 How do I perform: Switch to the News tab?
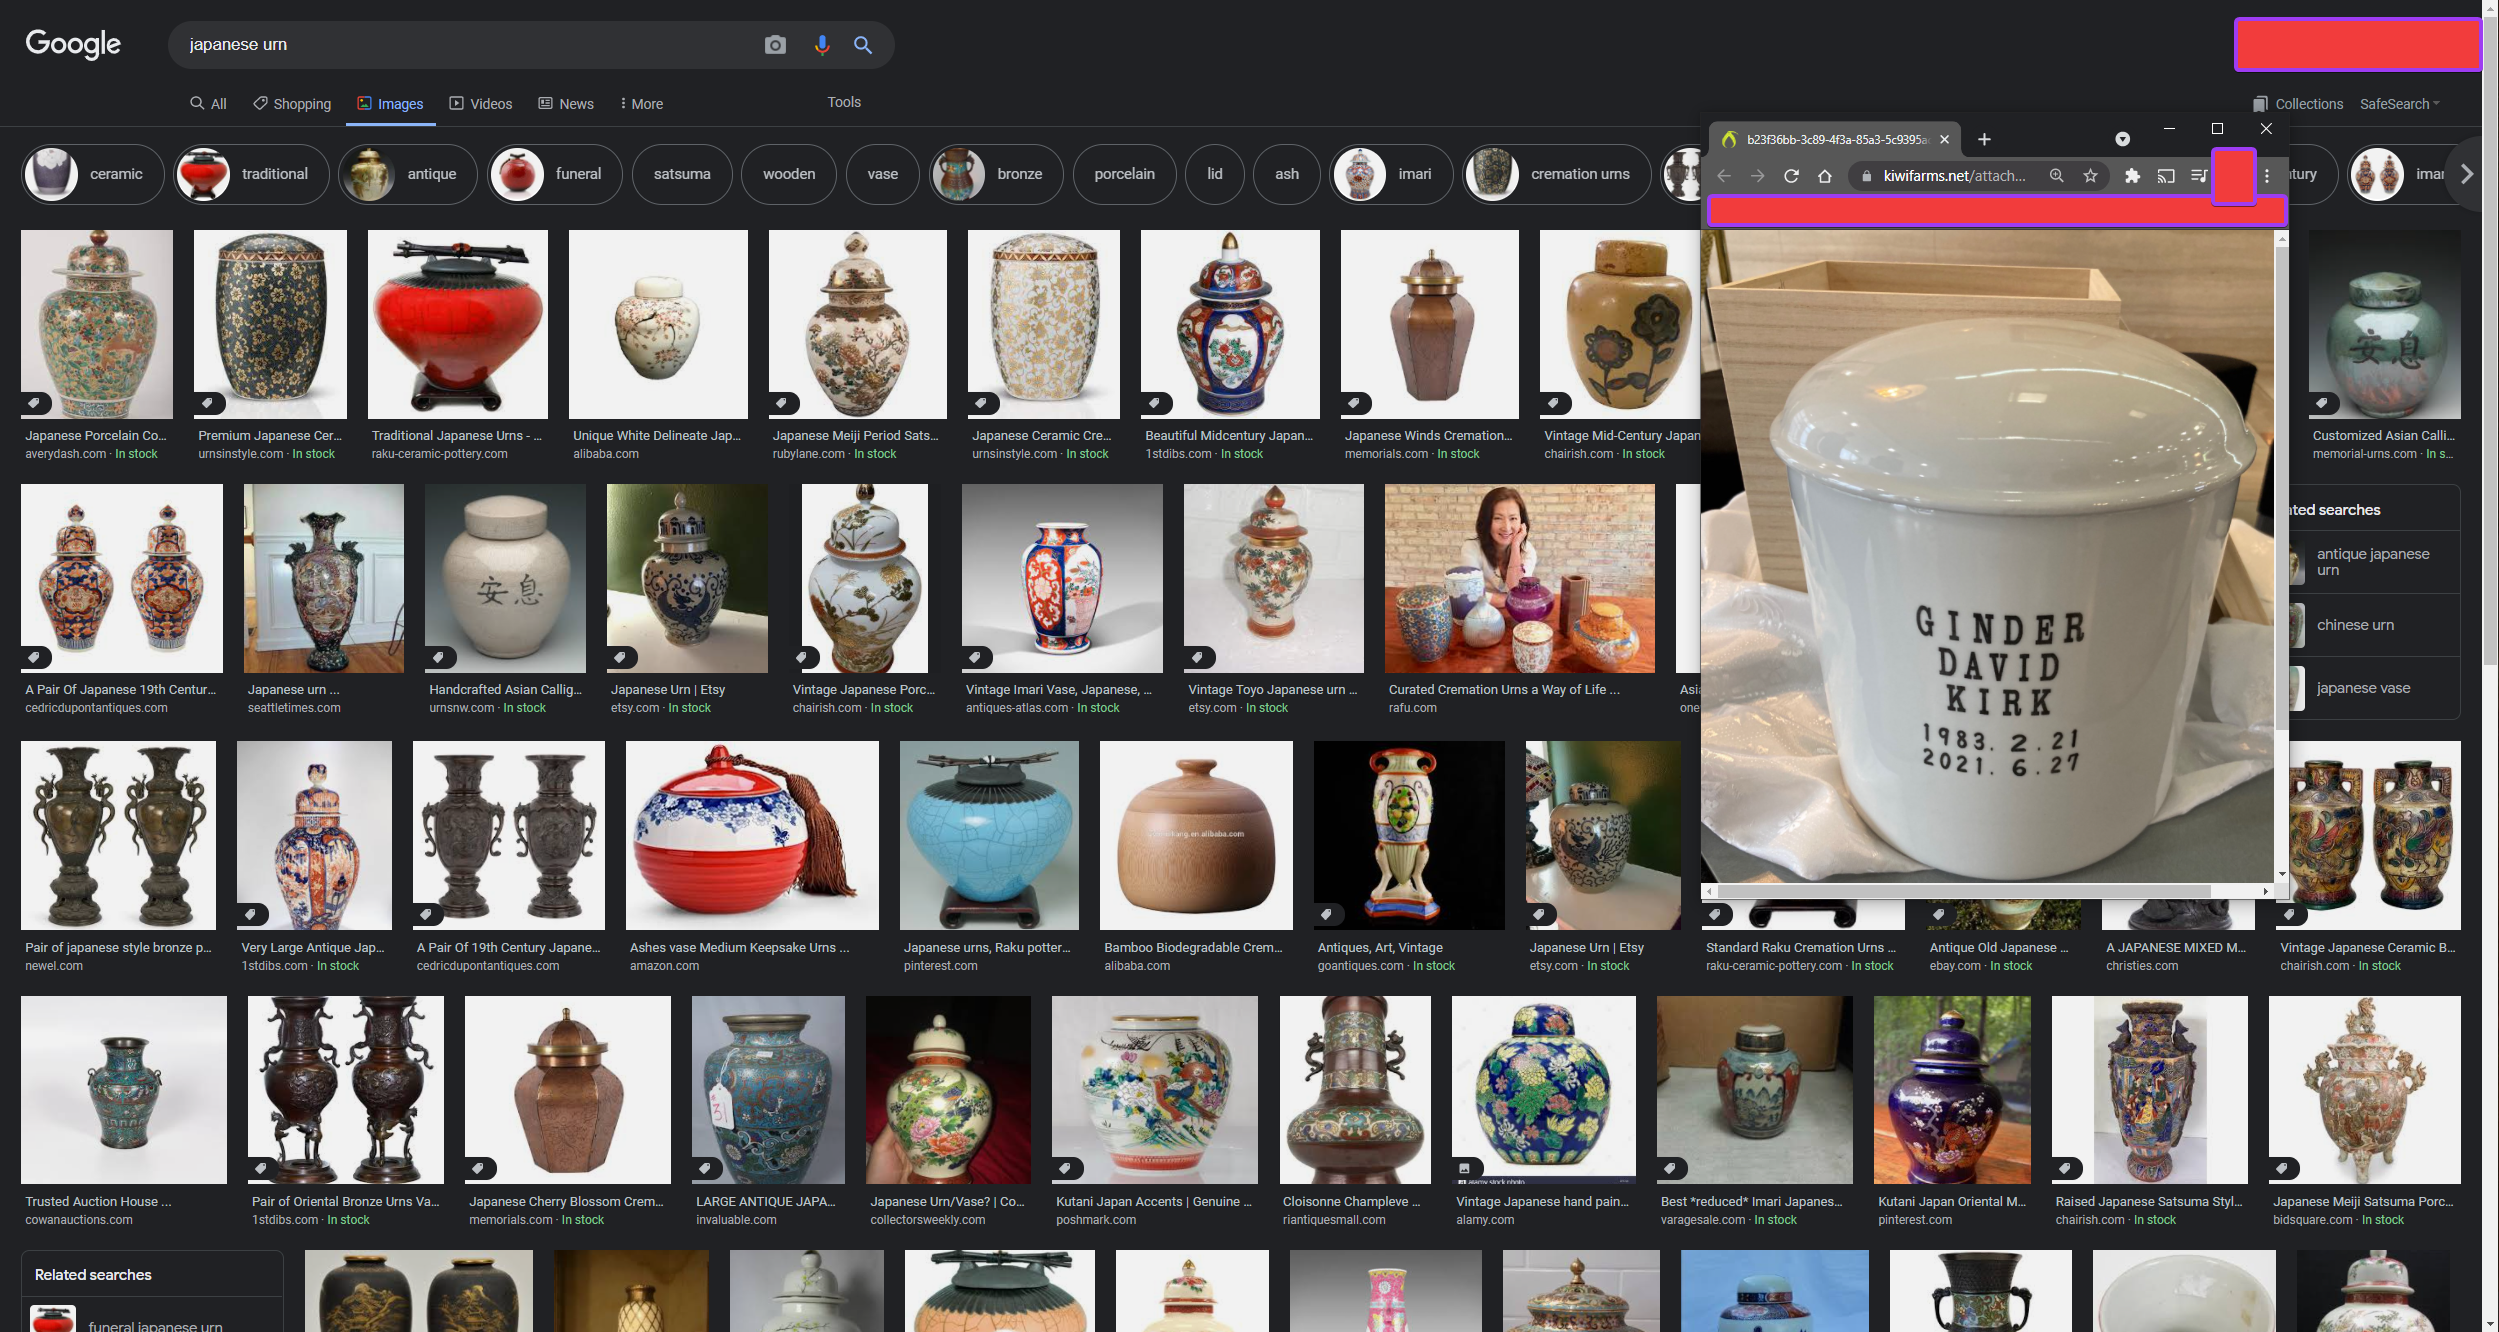tap(566, 104)
